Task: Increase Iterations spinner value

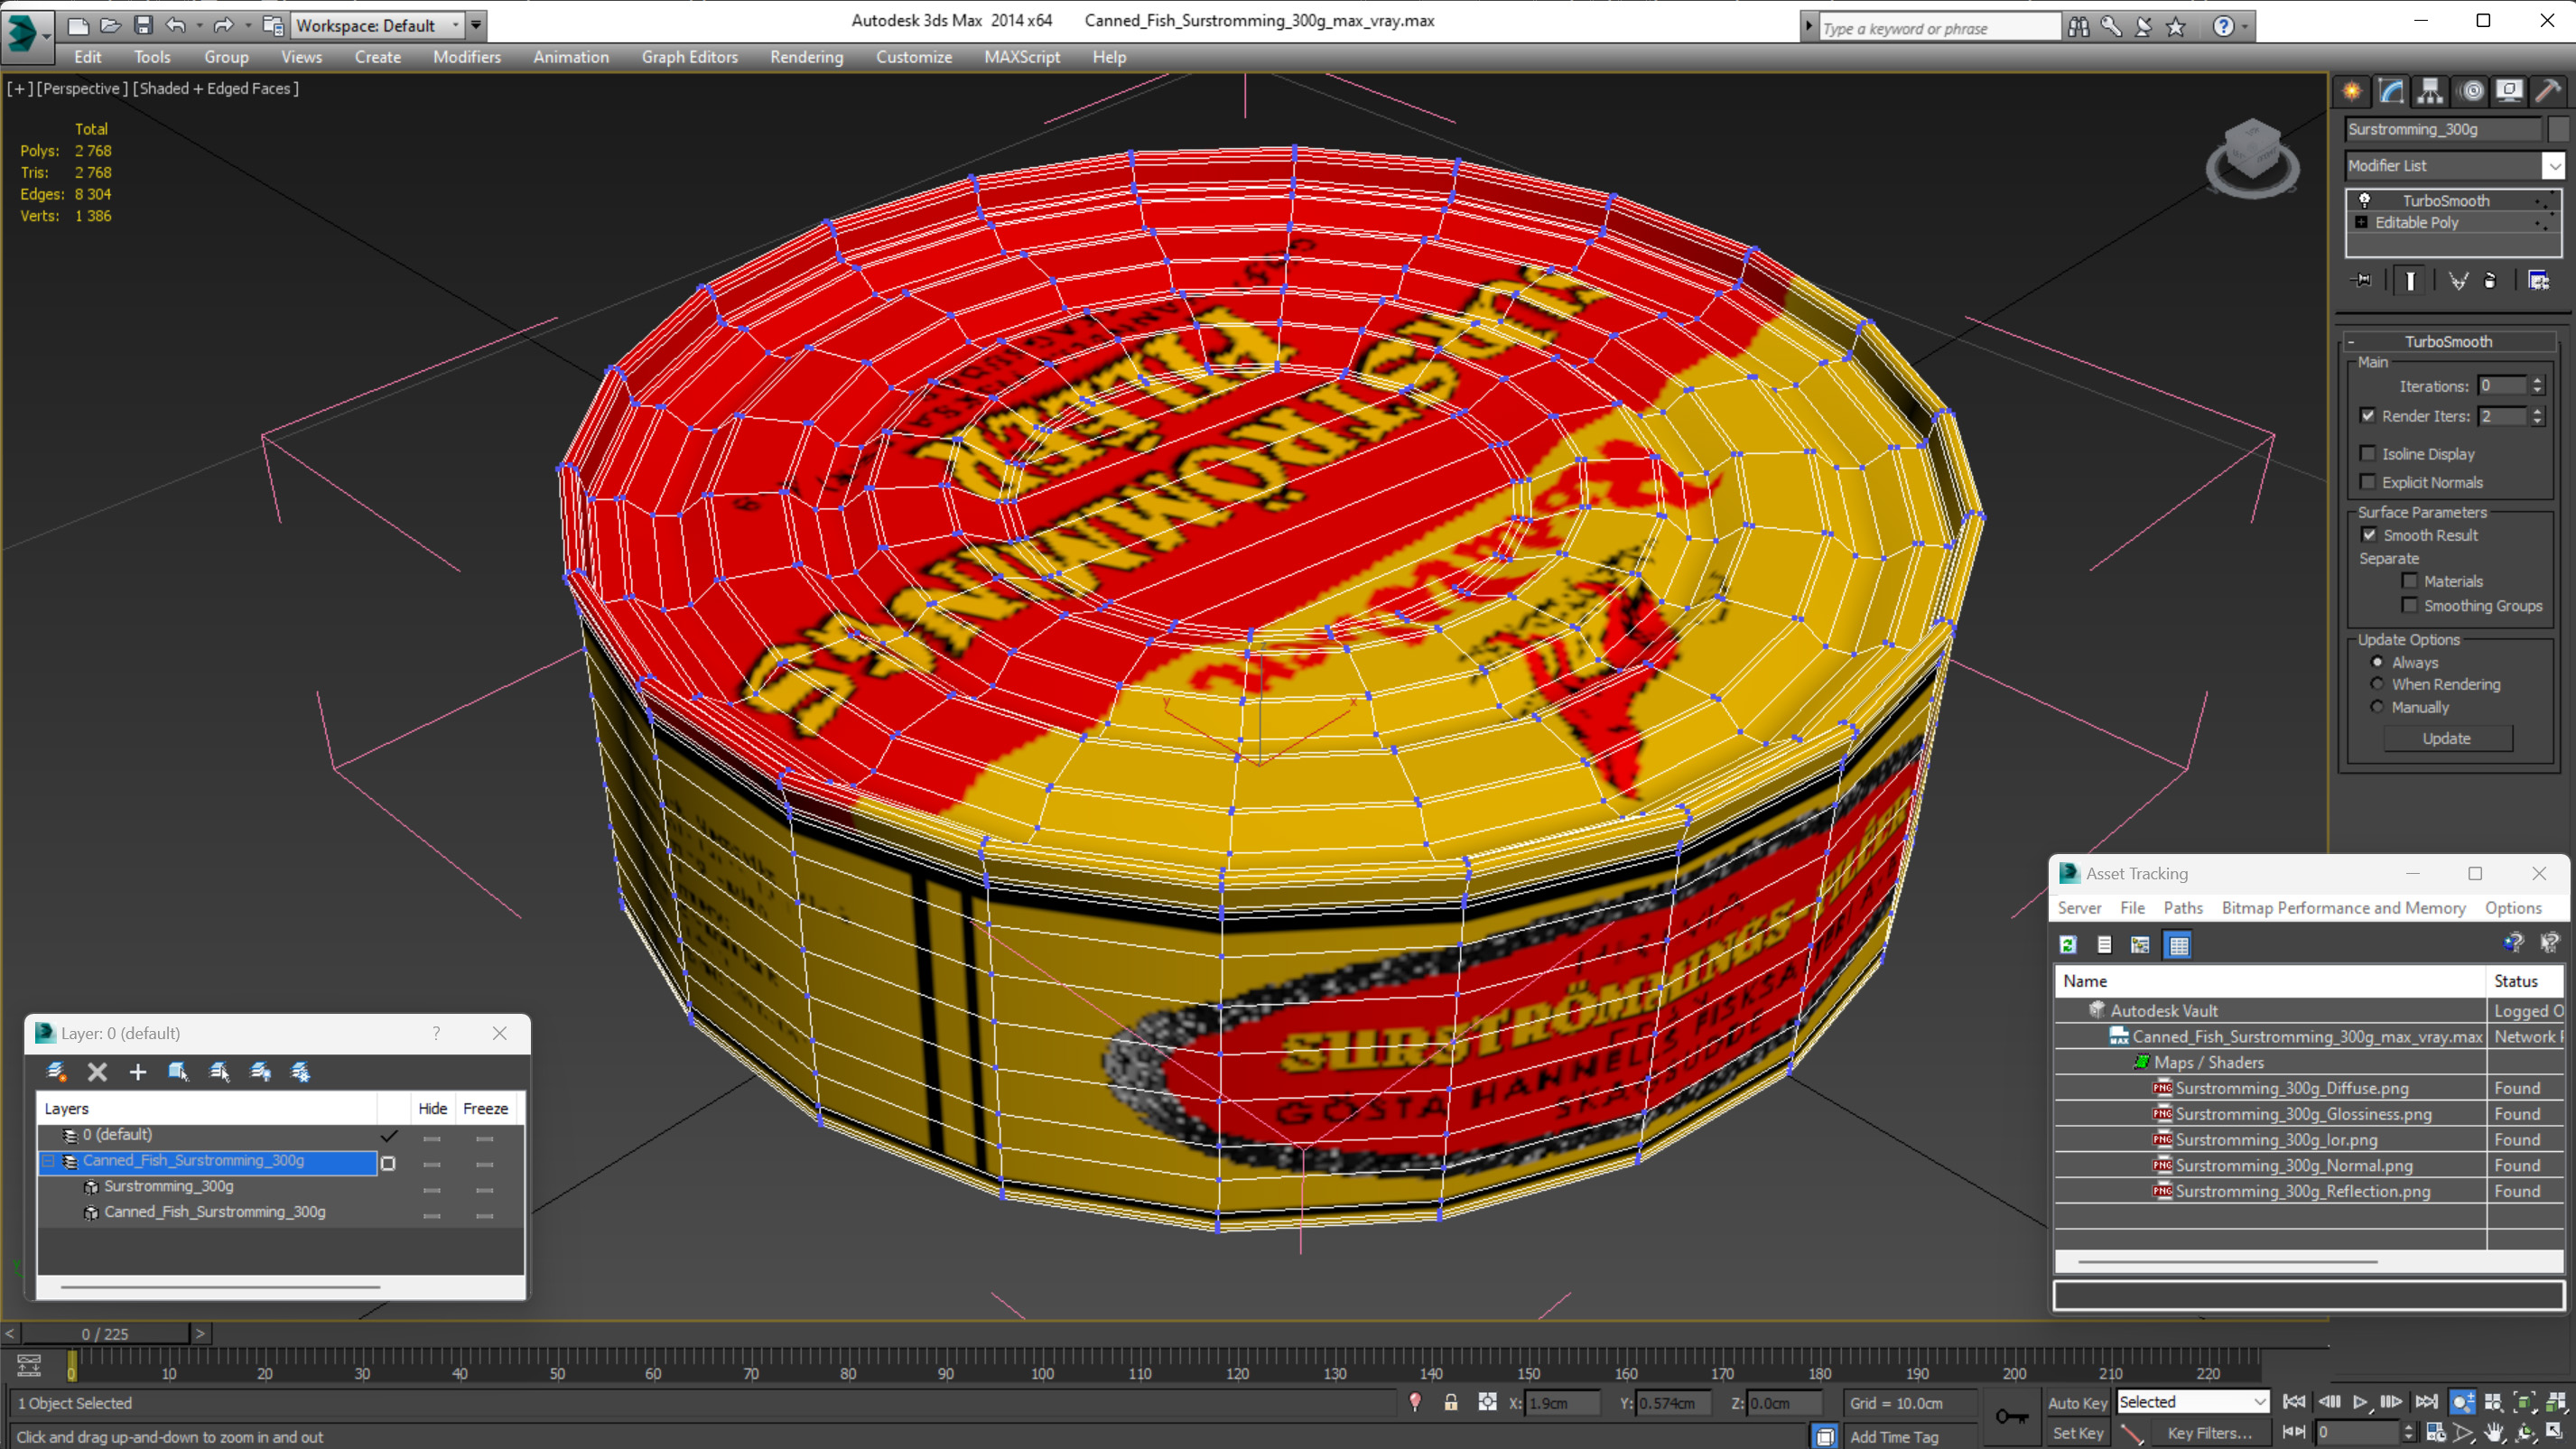Action: coord(2537,380)
